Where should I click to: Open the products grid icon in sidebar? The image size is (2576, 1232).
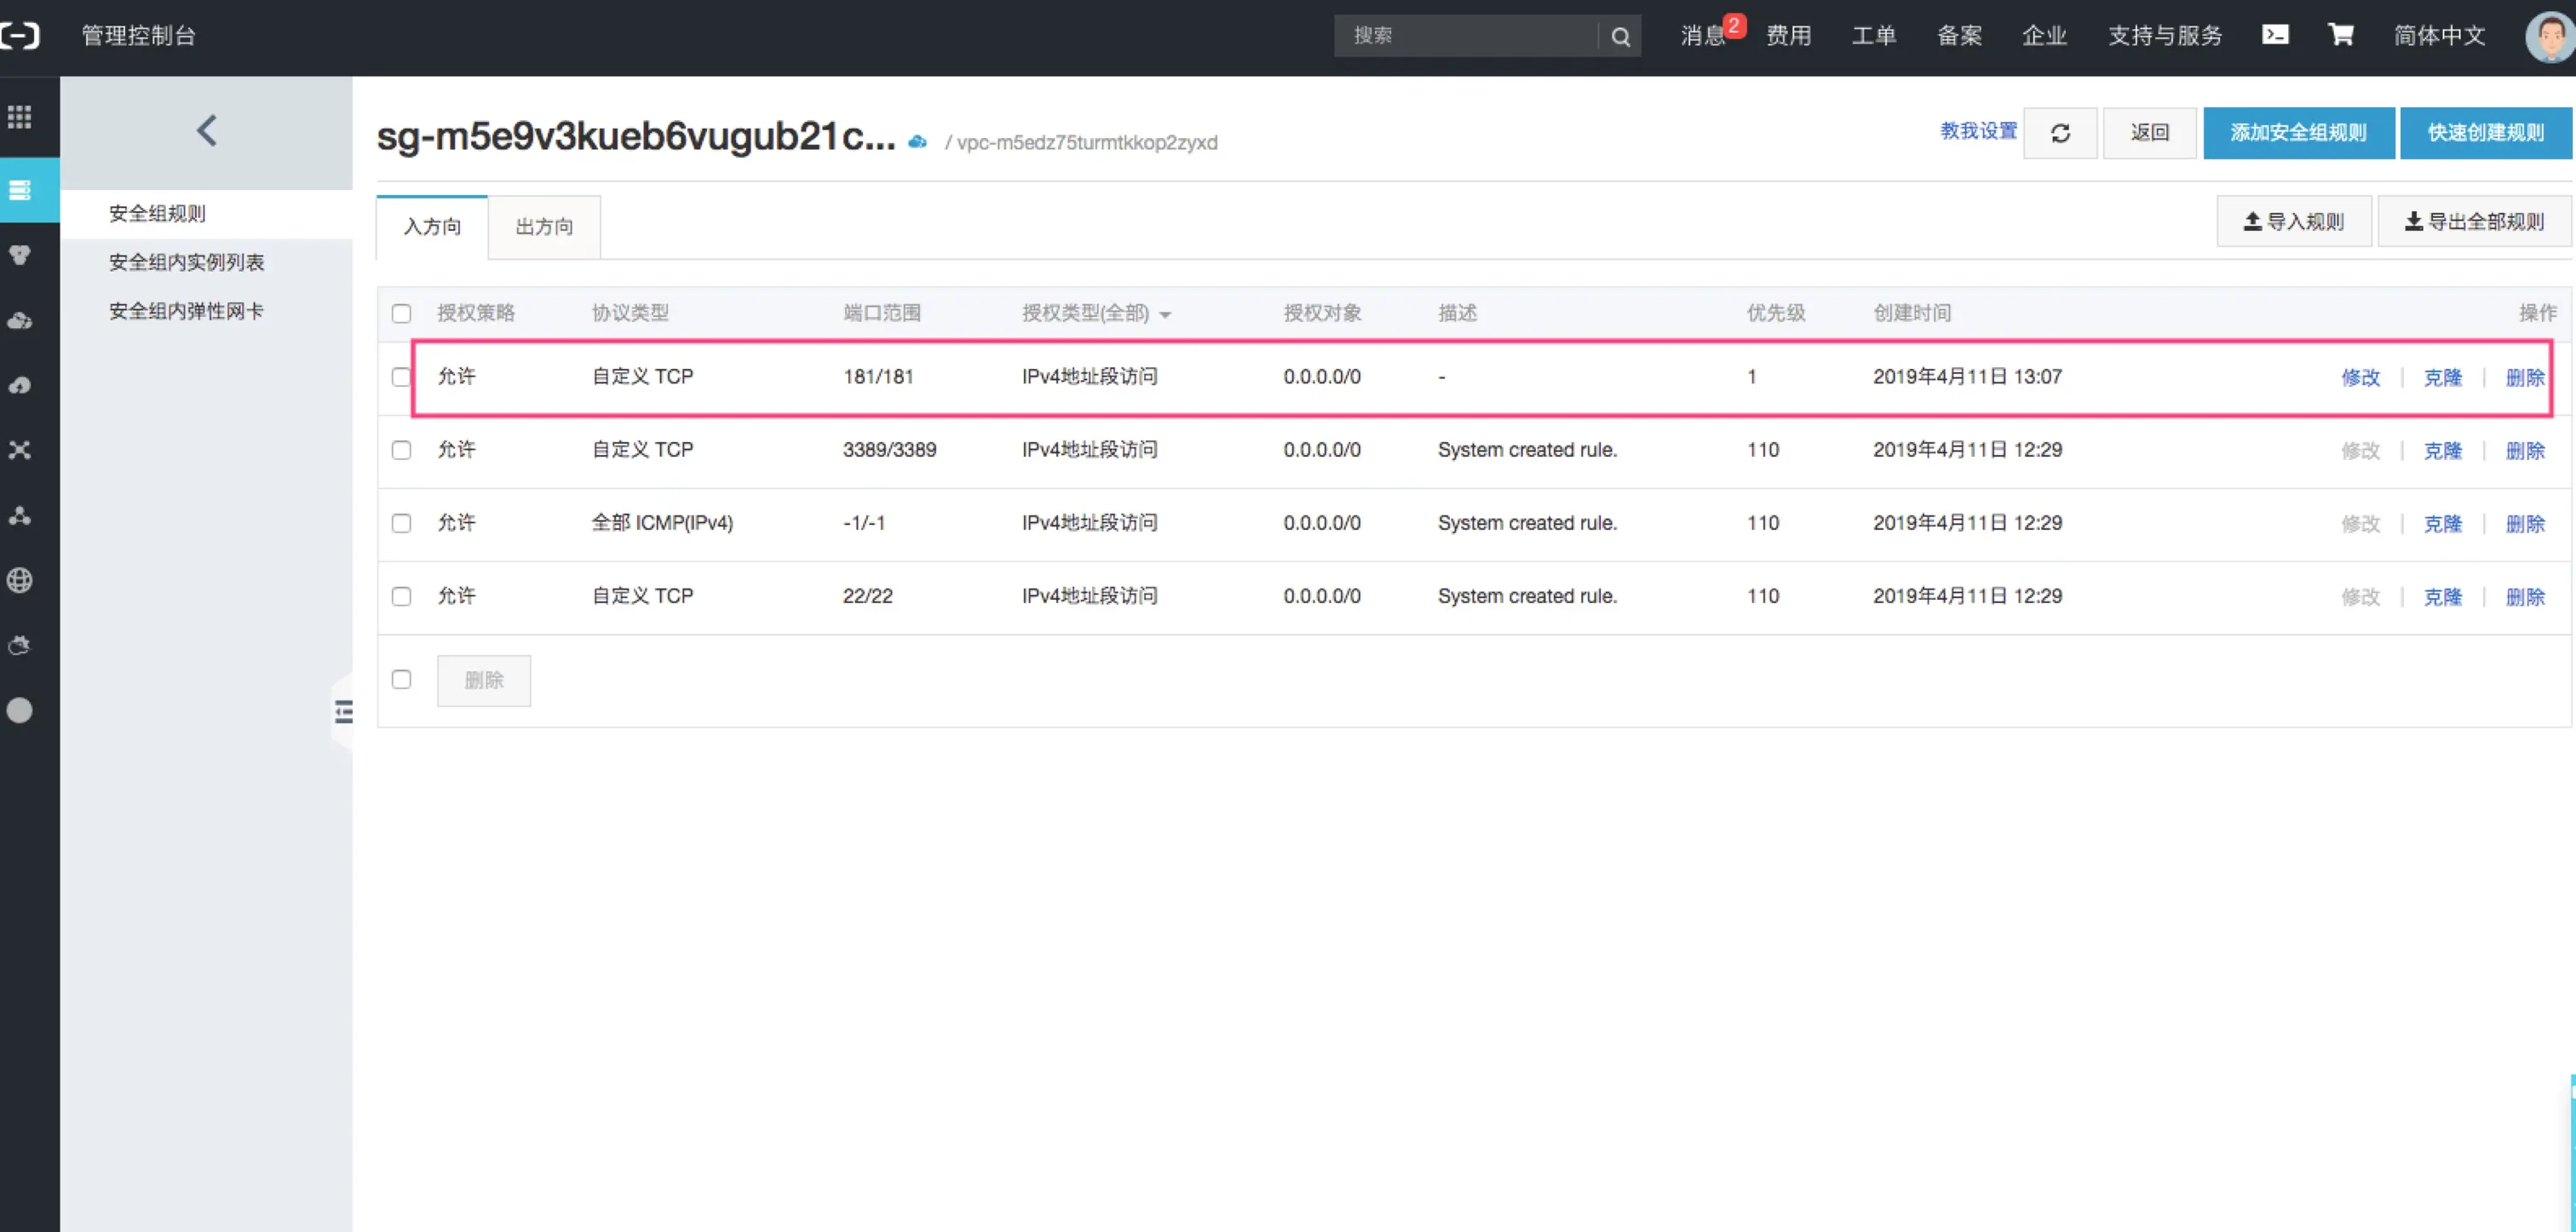pos(20,117)
